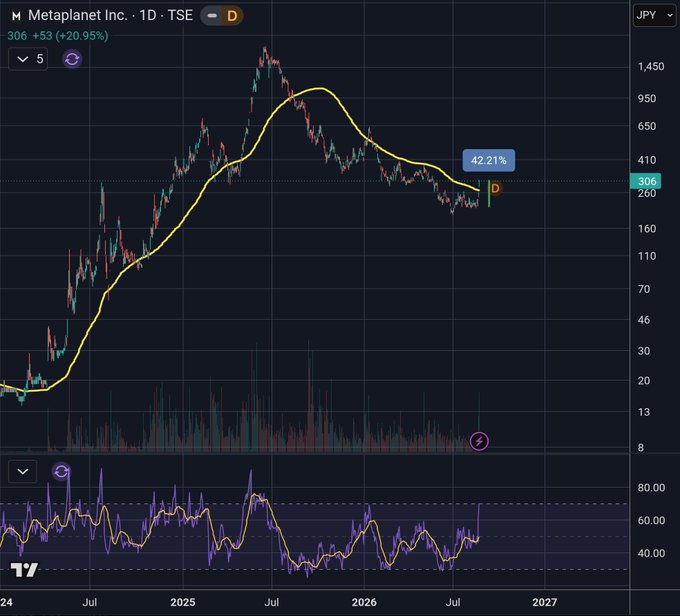Click the 30 price axis label

tap(644, 351)
